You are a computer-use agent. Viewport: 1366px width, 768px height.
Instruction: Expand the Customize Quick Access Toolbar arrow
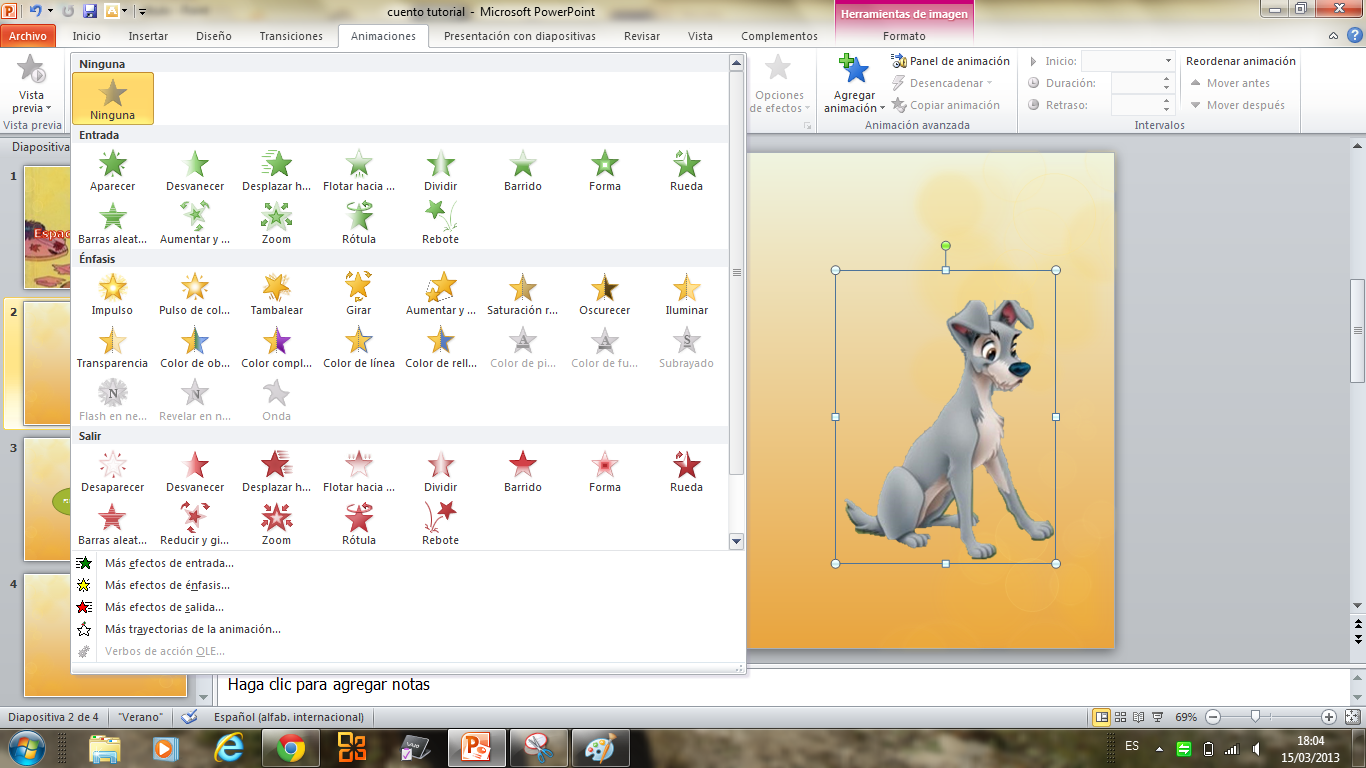point(142,11)
